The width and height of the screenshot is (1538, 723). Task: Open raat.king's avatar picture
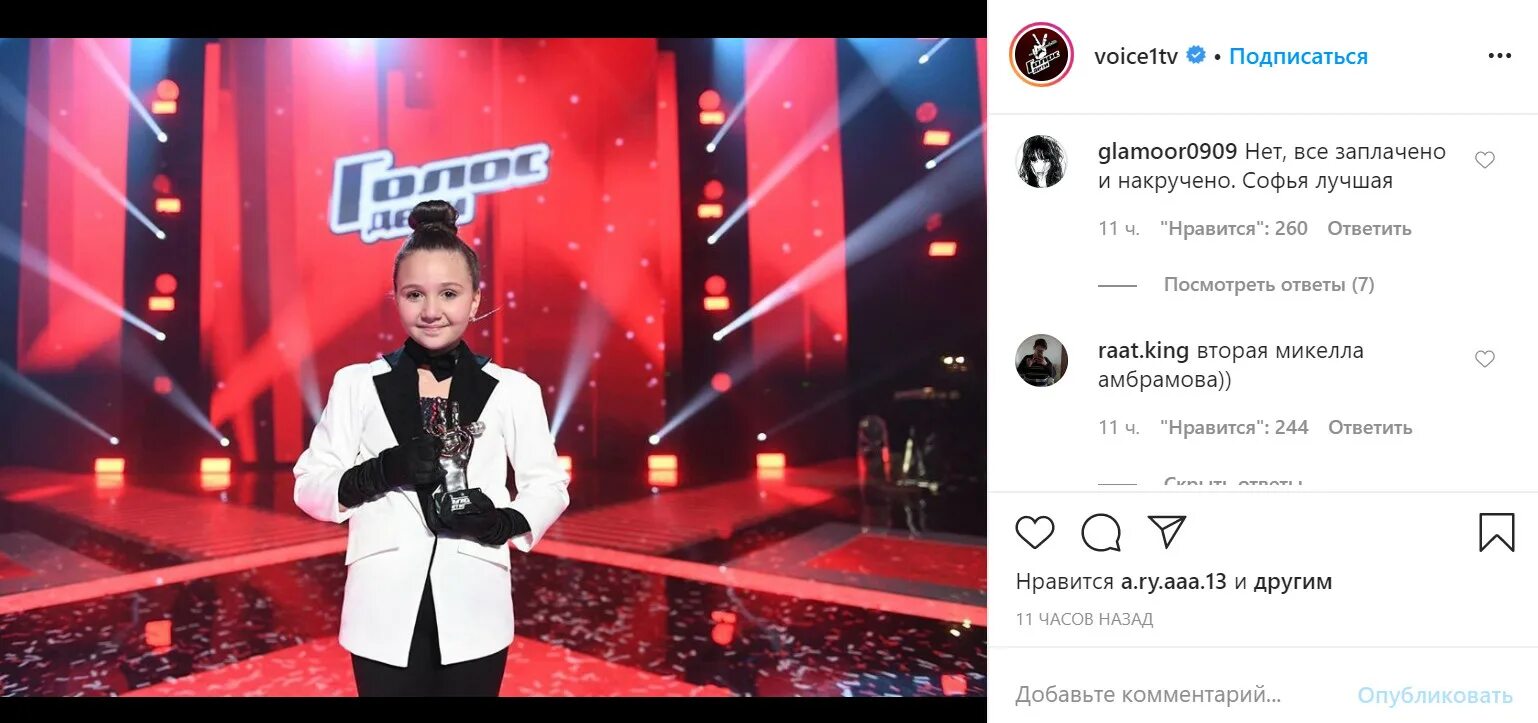click(x=1041, y=360)
